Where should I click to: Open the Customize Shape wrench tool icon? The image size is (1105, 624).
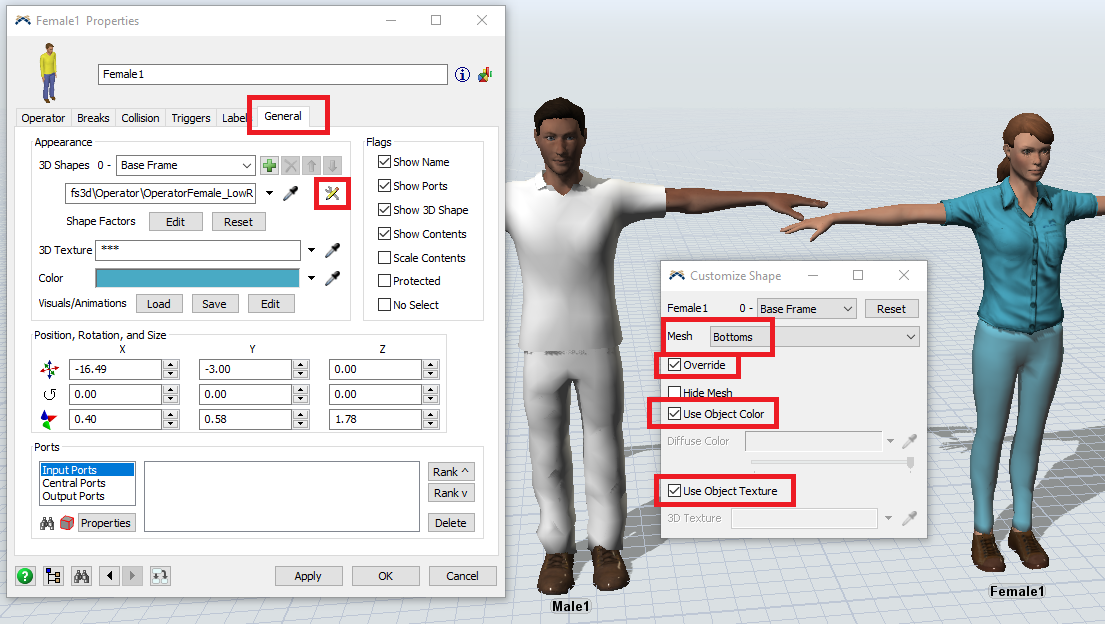click(332, 193)
